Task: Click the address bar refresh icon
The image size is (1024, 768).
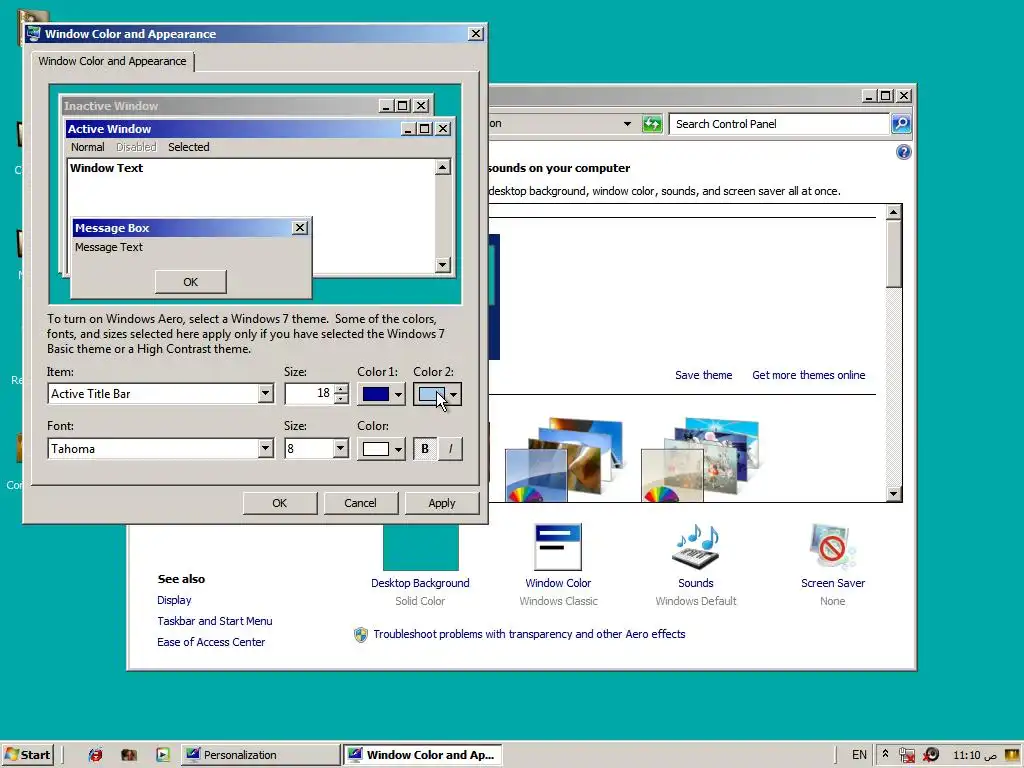Action: click(652, 123)
